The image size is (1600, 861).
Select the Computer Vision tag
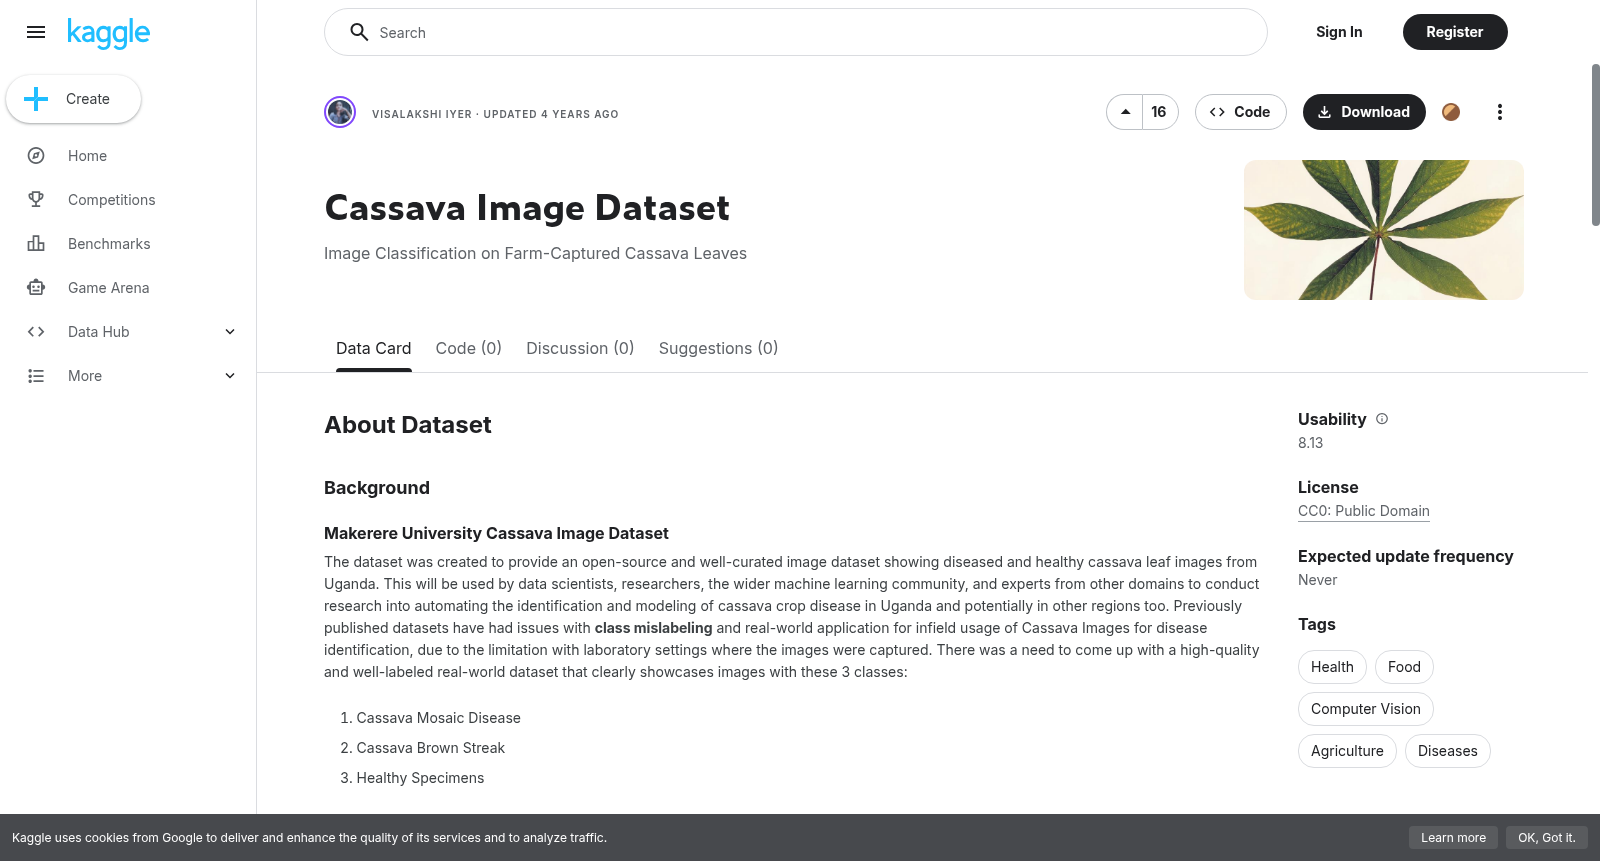(1365, 709)
